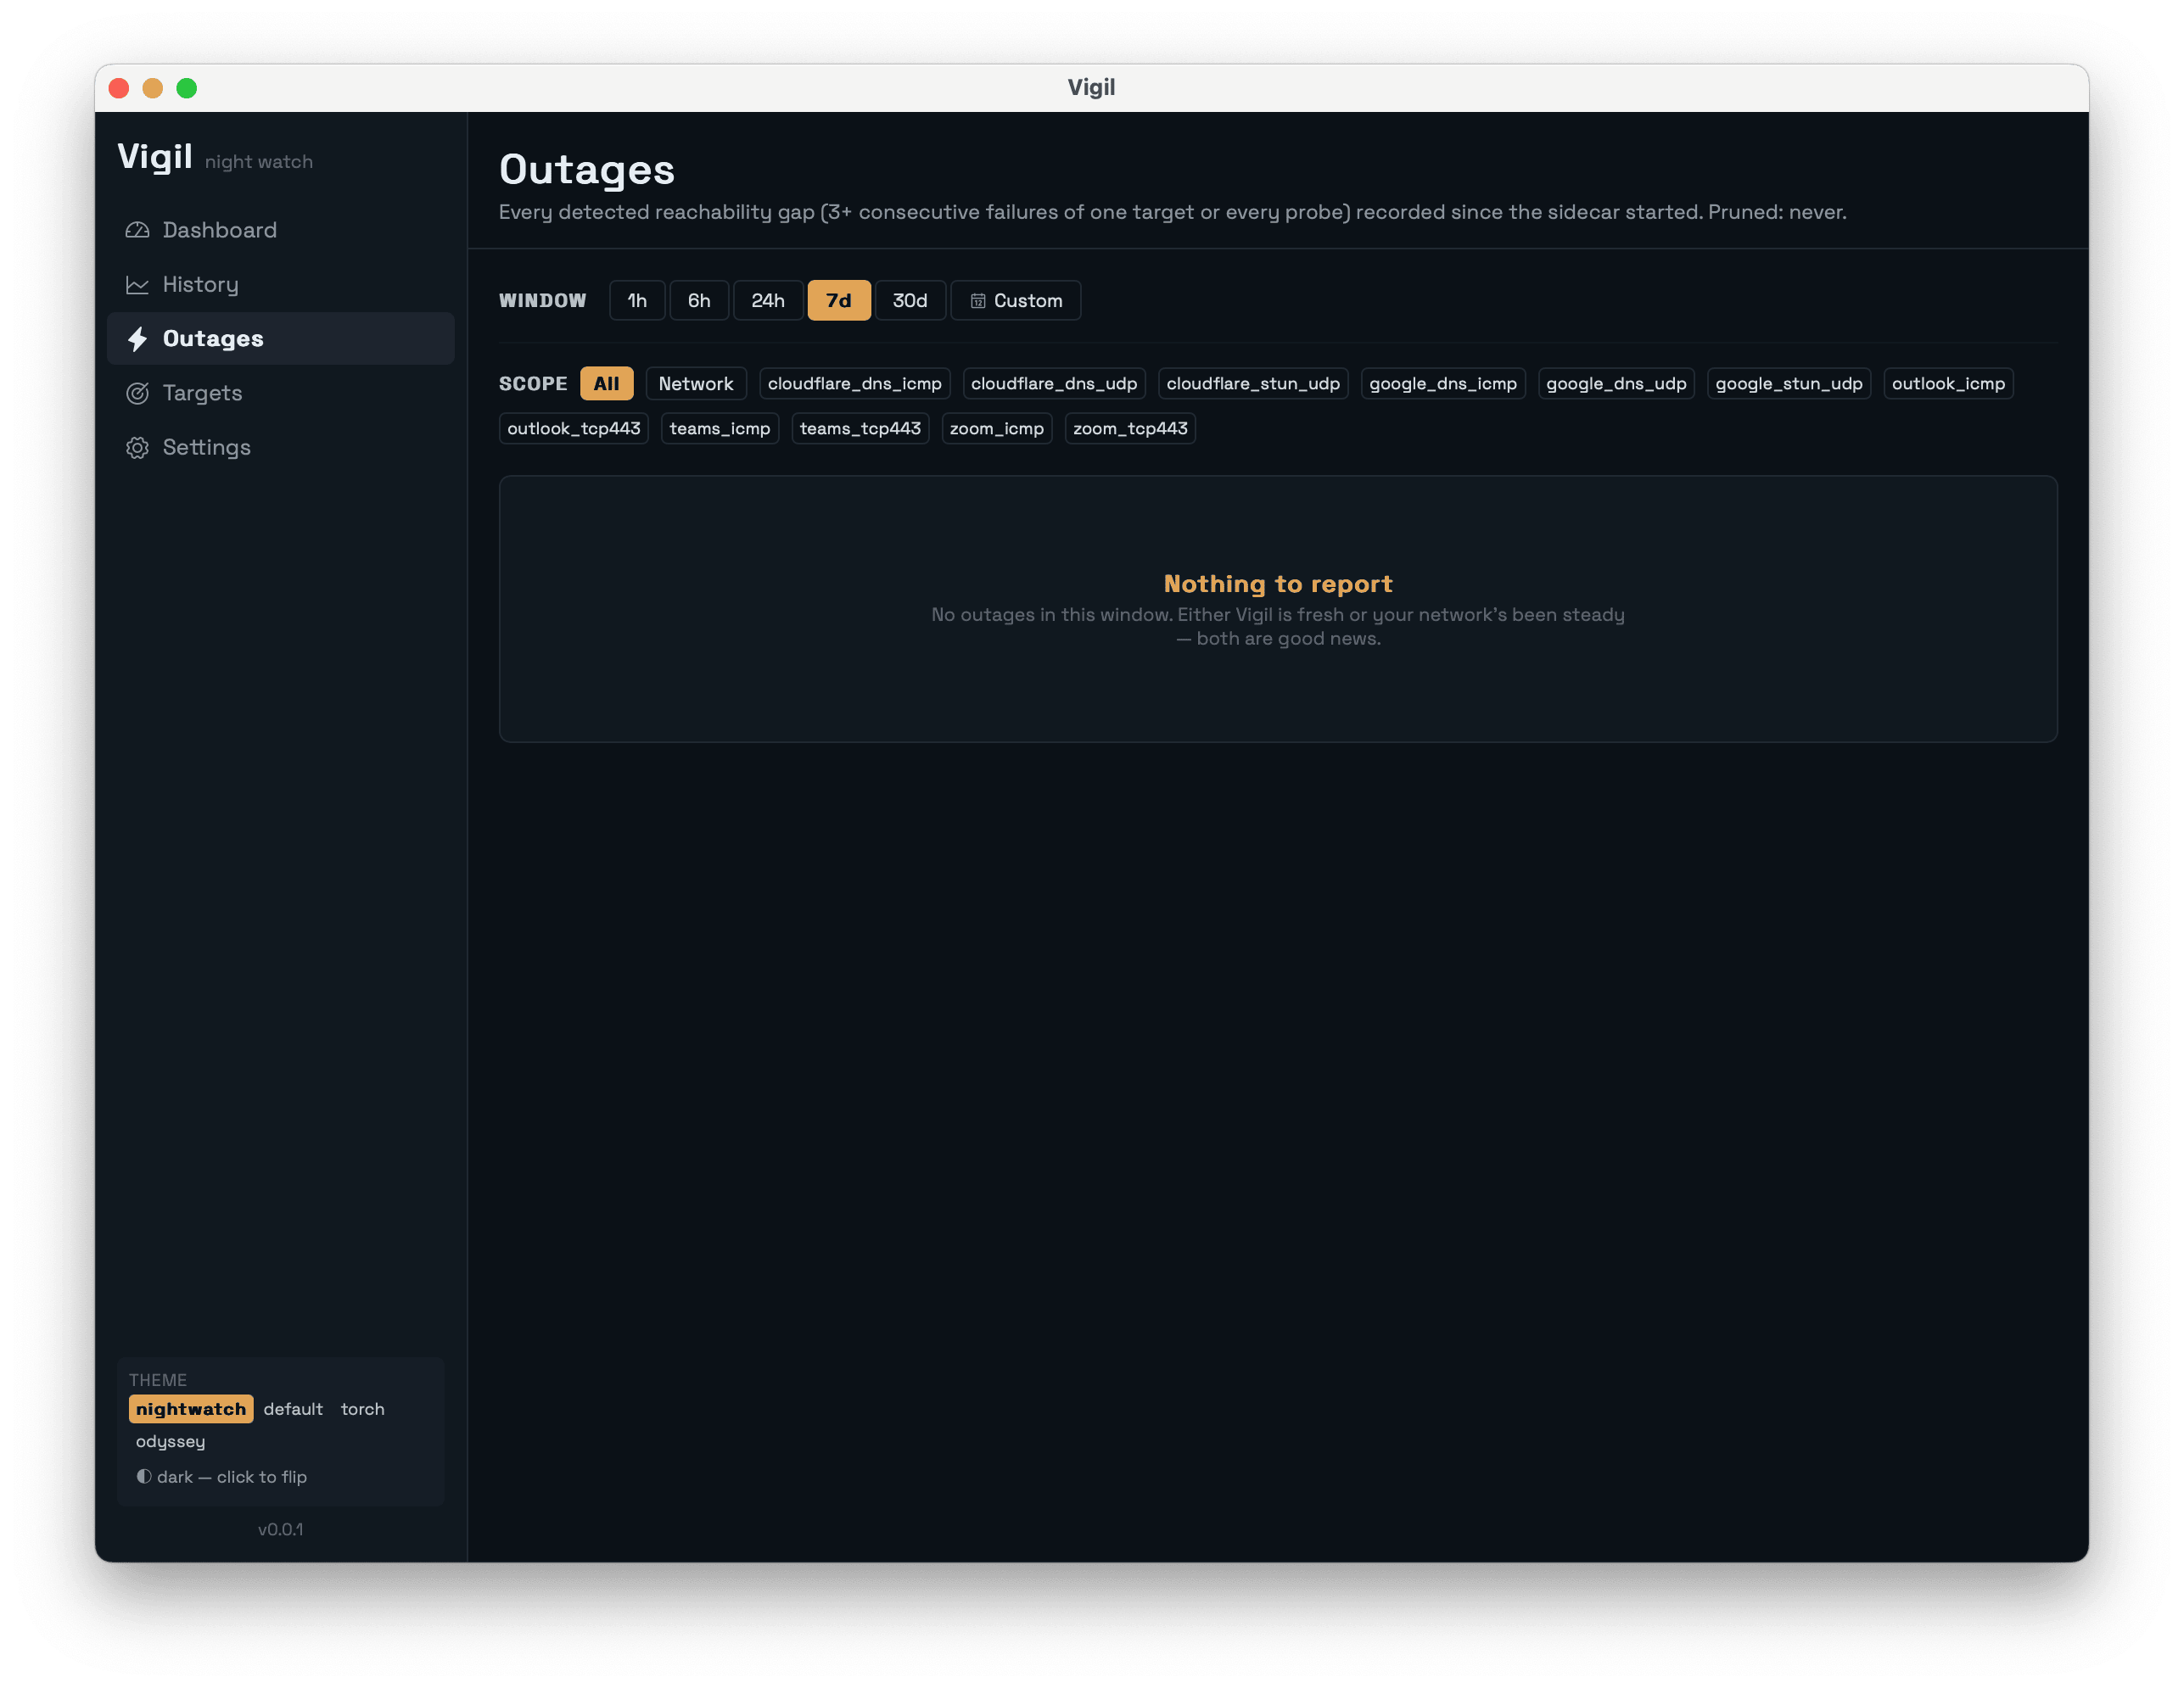Click the window's yellow minimize button
Viewport: 2184px width, 1688px height.
[x=152, y=88]
